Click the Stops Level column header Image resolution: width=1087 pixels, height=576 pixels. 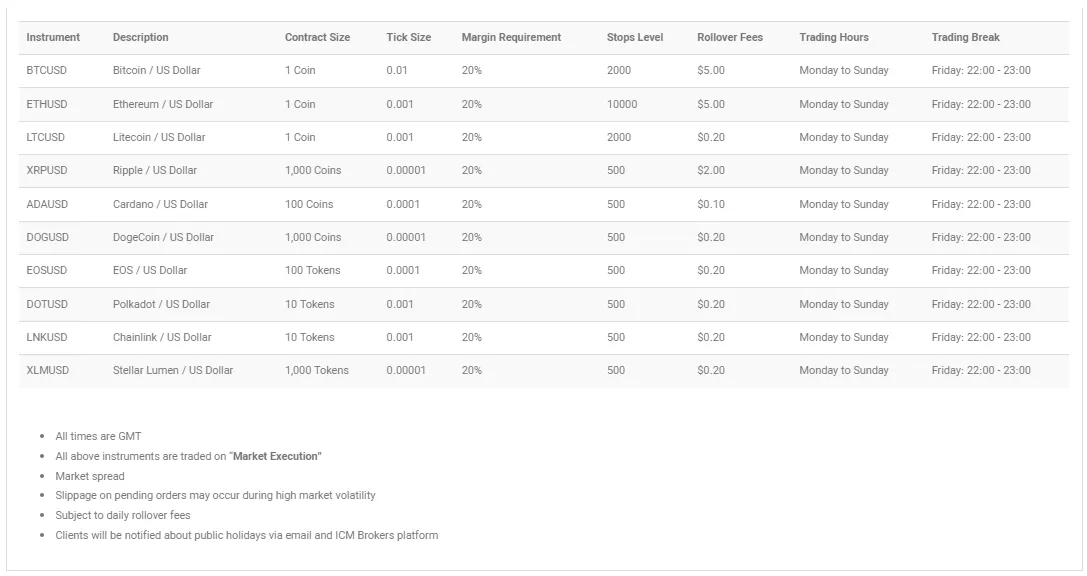[634, 37]
